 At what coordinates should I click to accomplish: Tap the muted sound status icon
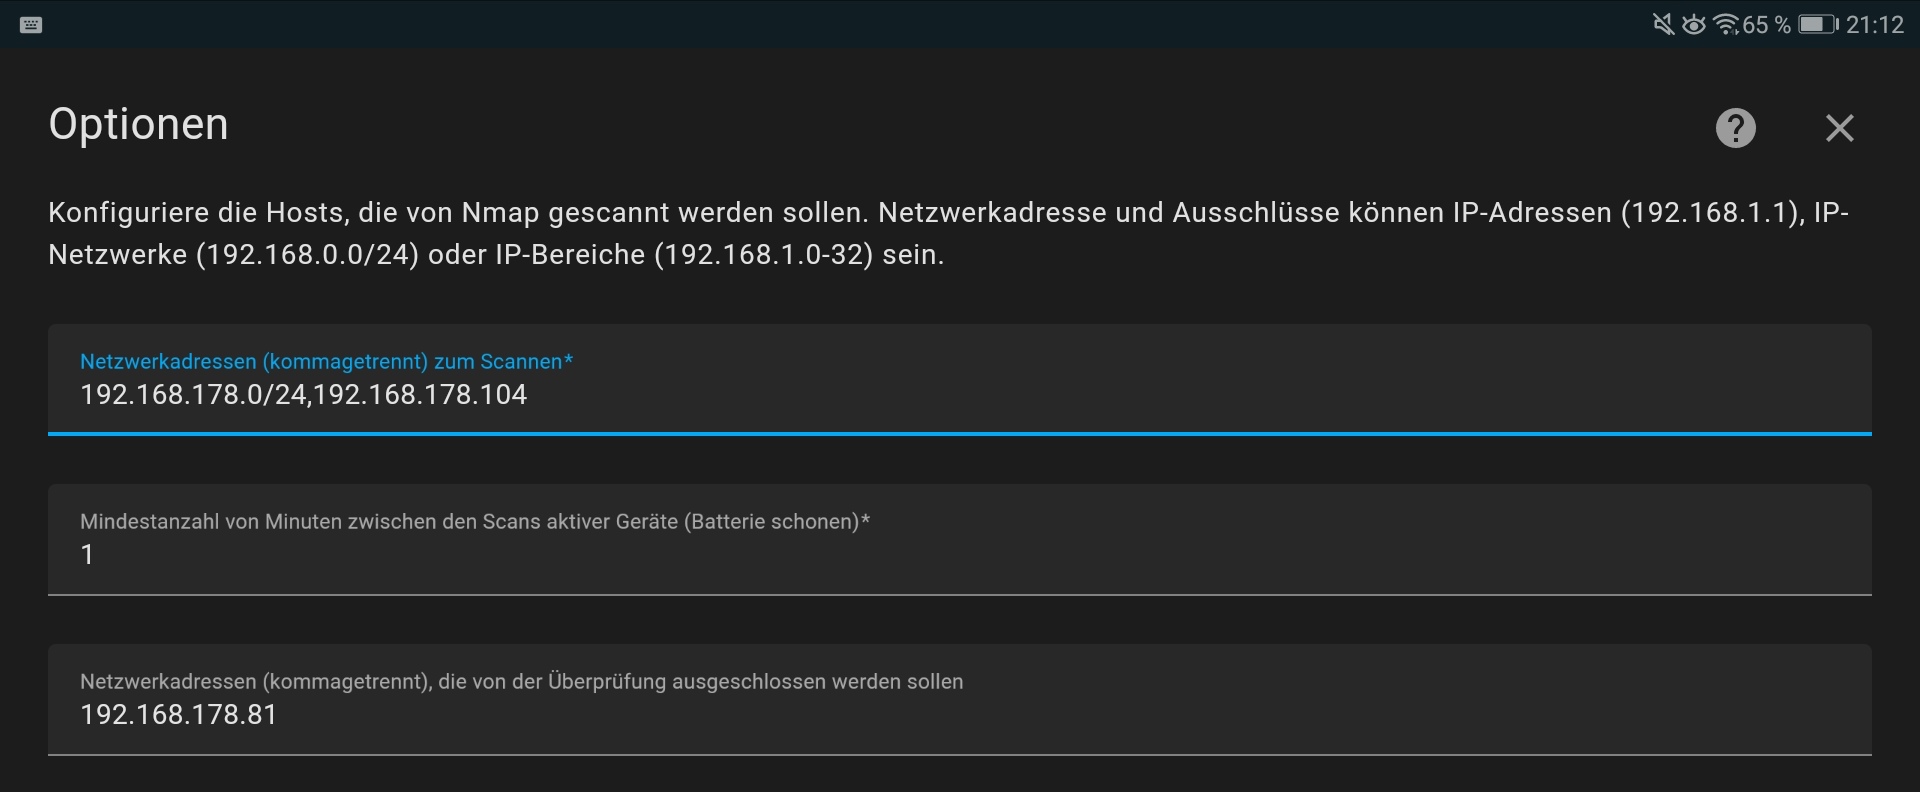coord(1663,24)
